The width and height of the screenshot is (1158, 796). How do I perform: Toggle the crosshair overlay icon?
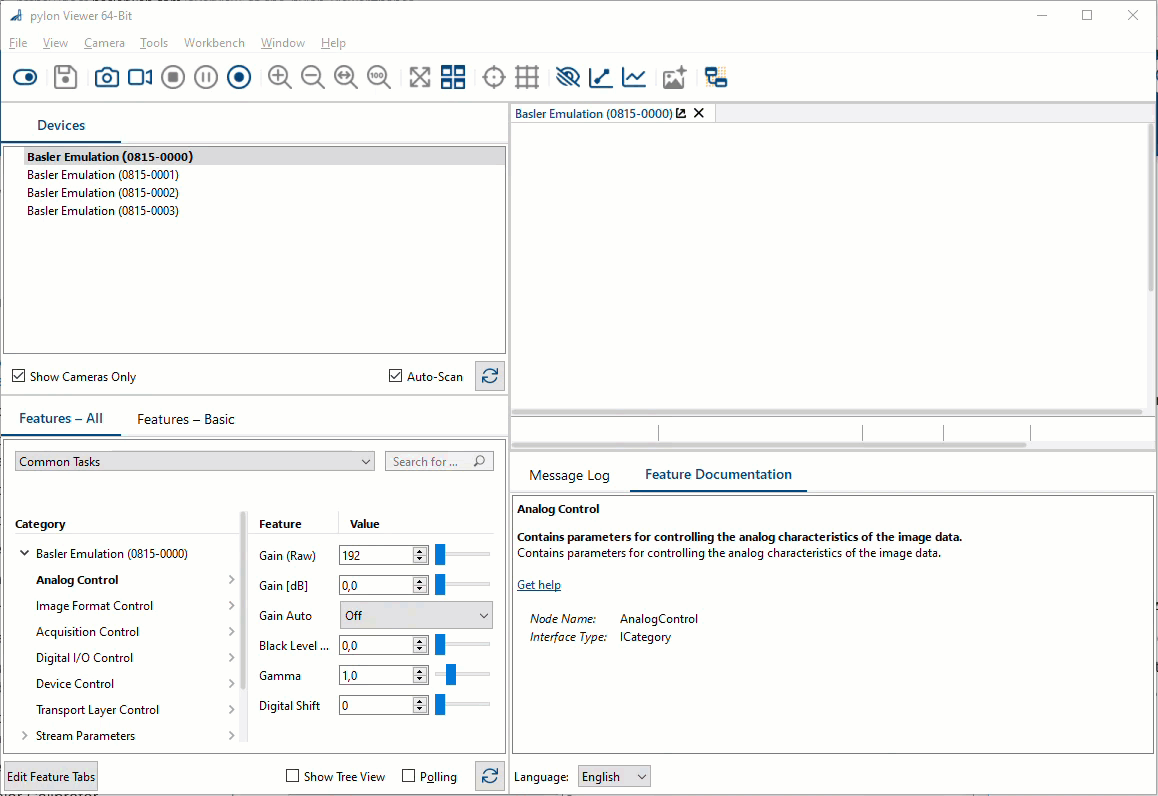click(x=494, y=76)
